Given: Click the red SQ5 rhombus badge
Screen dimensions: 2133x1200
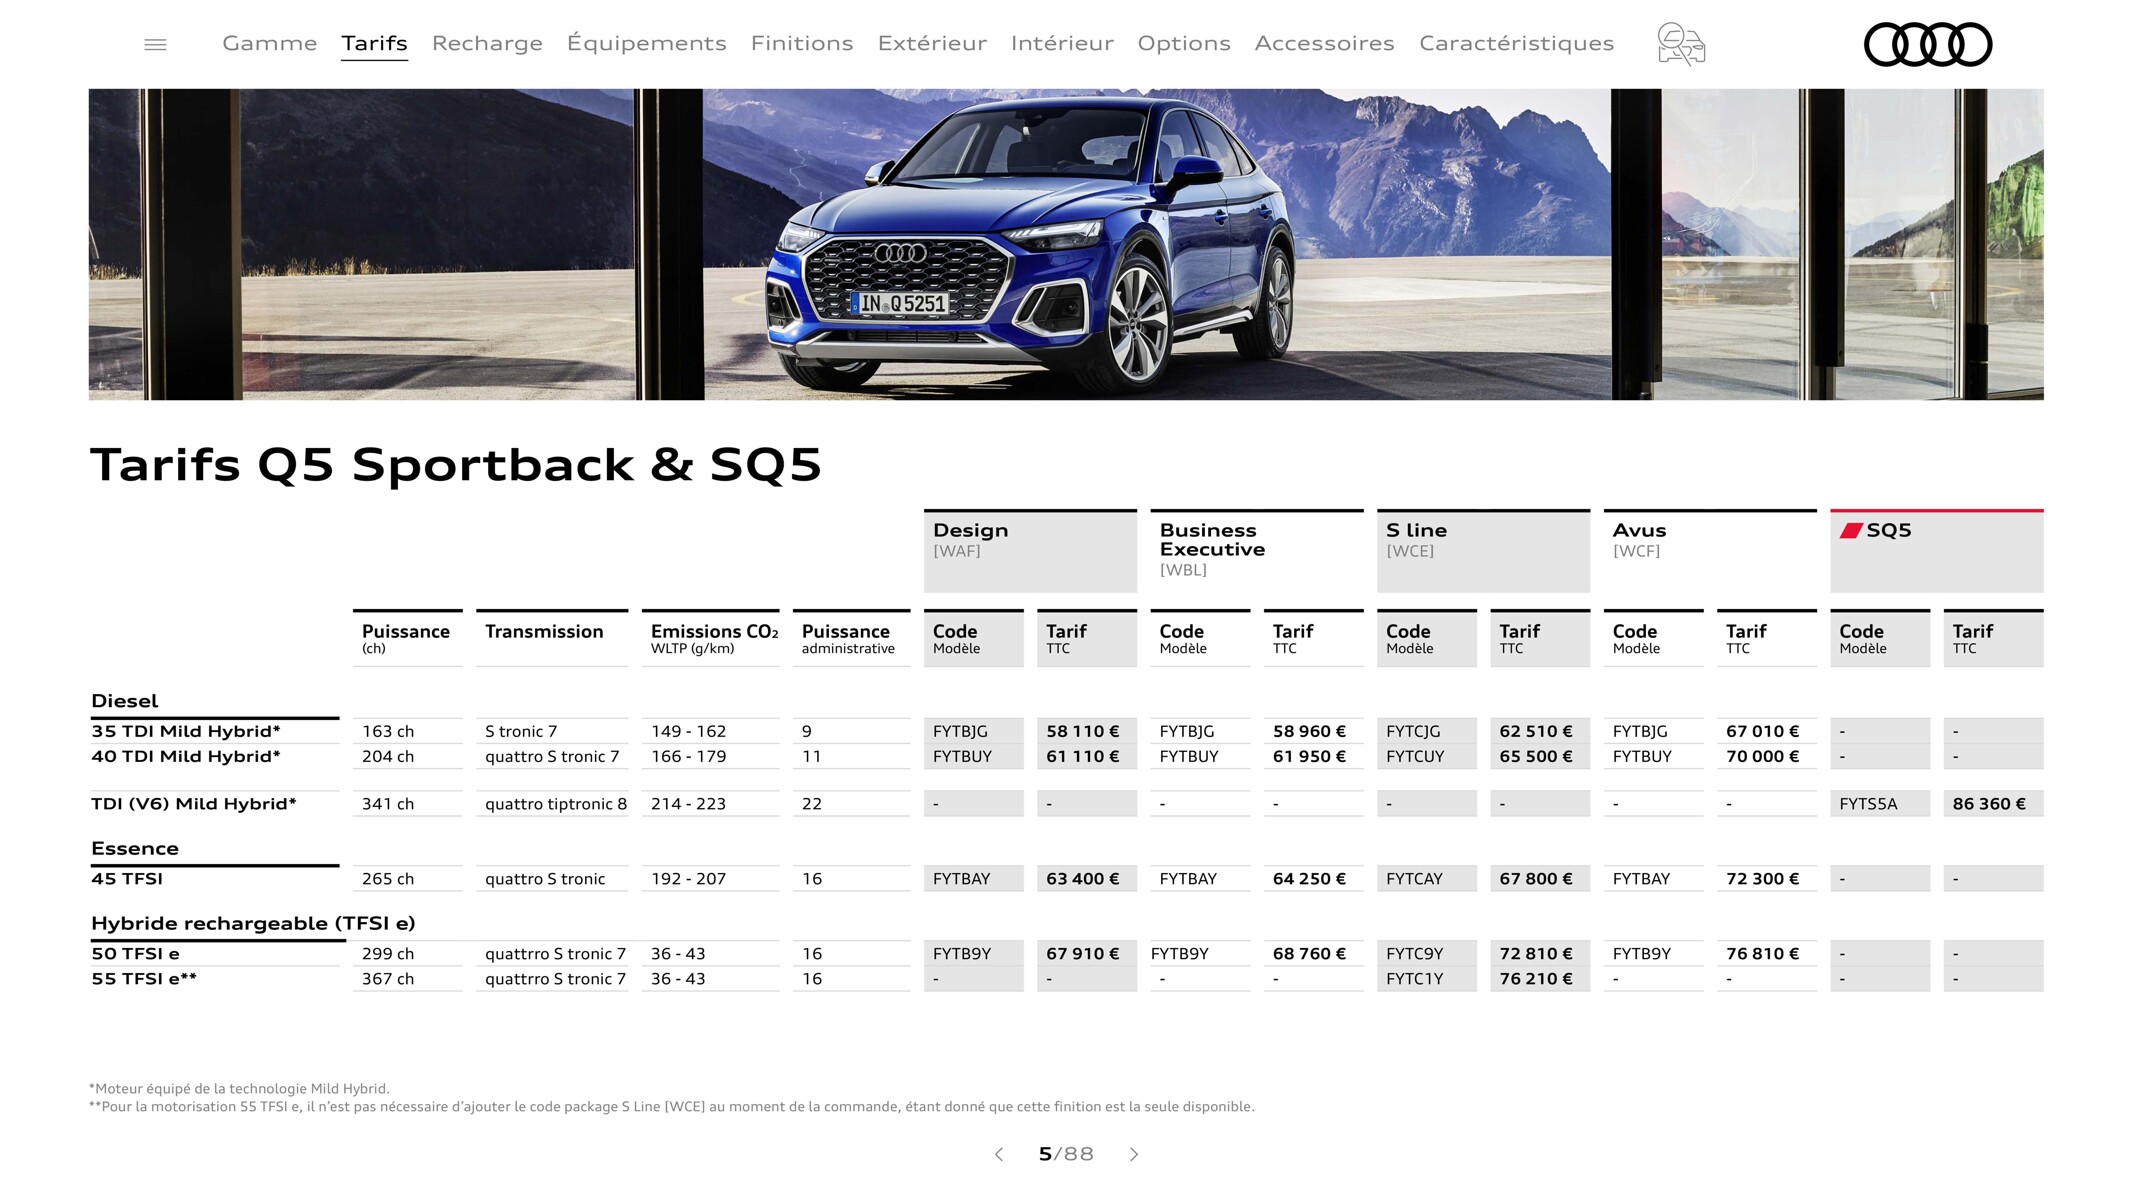Looking at the screenshot, I should [1851, 531].
